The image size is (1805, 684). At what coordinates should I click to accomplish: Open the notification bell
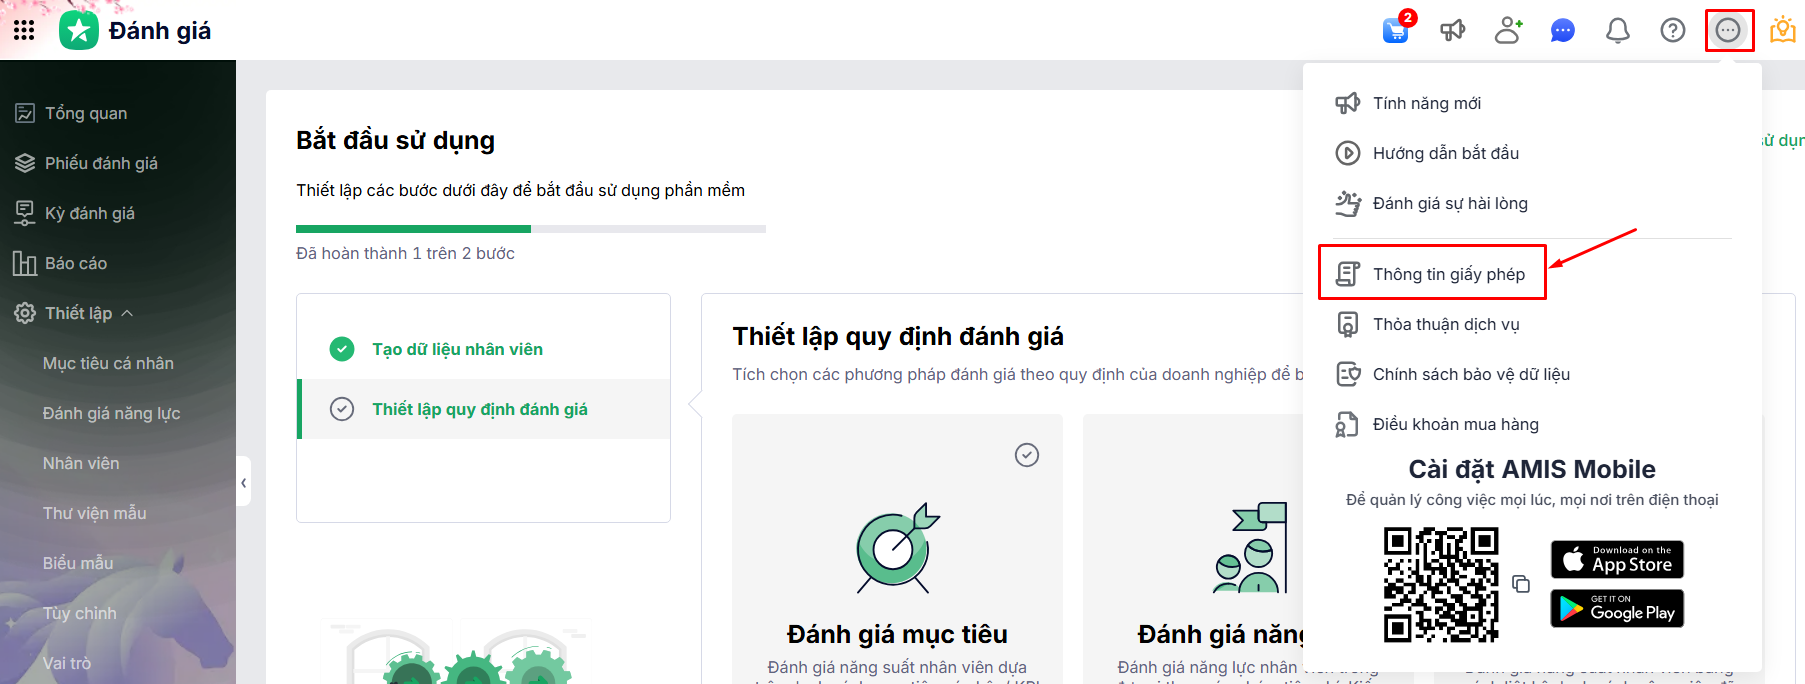coord(1618,31)
